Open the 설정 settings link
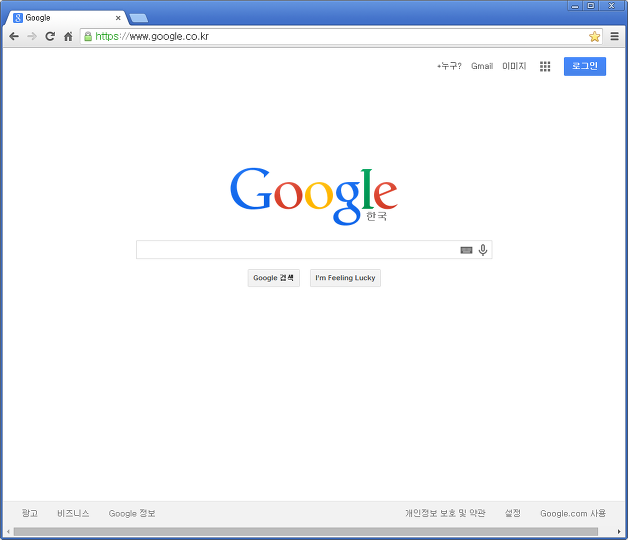628x540 pixels. point(513,513)
